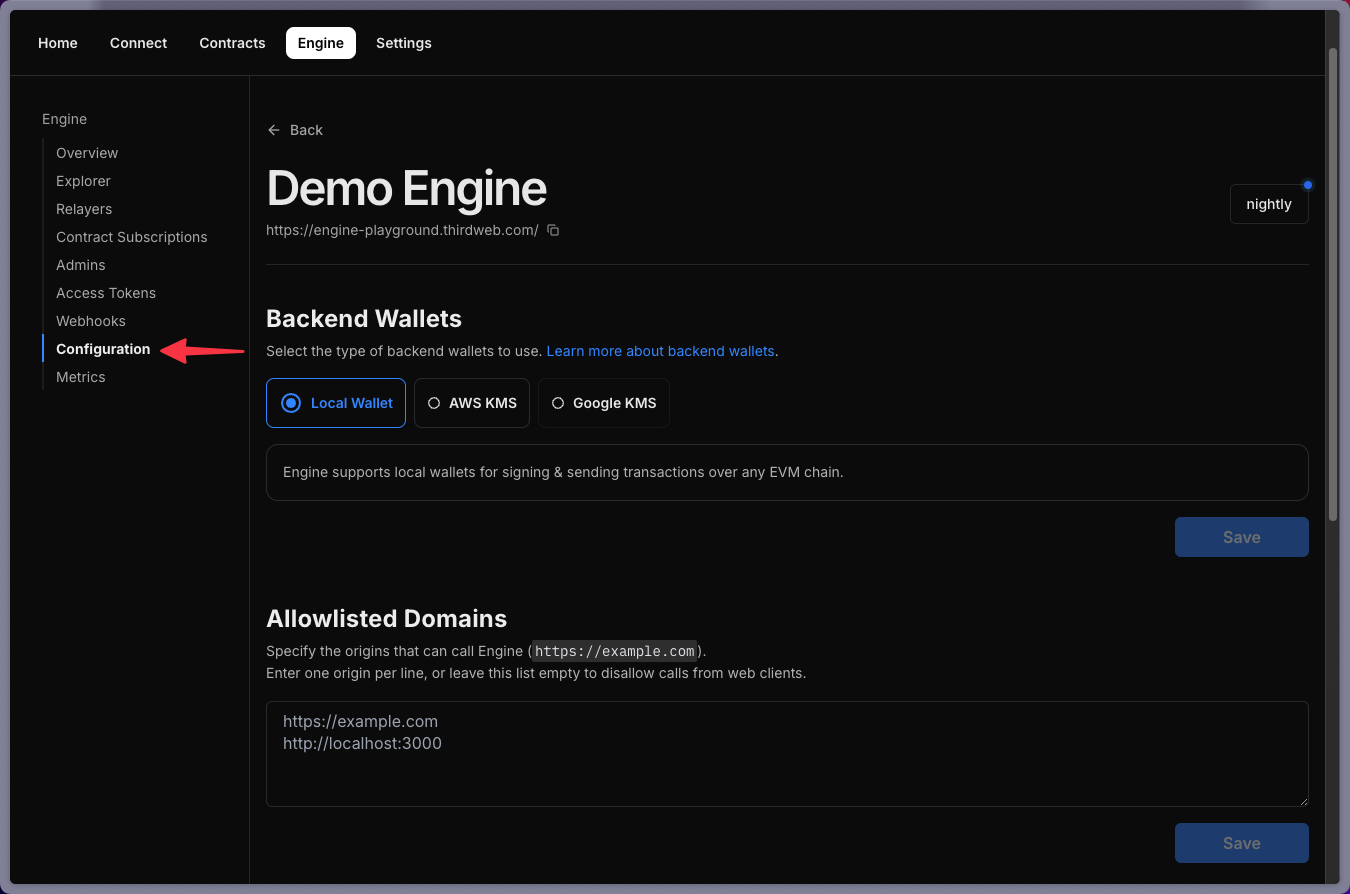Open Access Tokens in the sidebar

[106, 293]
